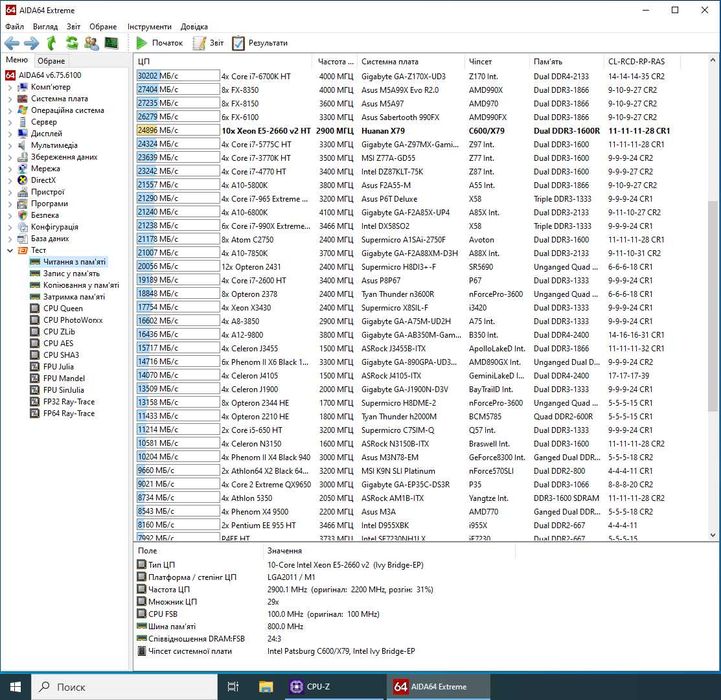Click the green monitor graph toolbar icon

[111, 43]
